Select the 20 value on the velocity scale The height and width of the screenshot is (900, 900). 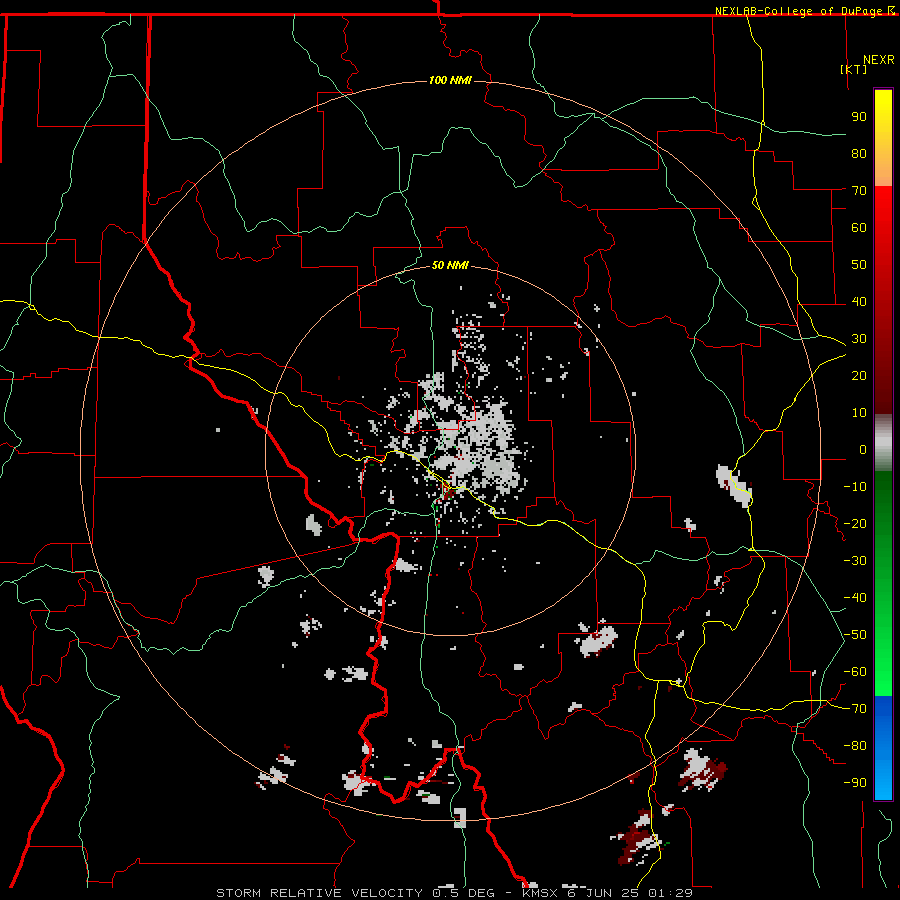point(859,376)
